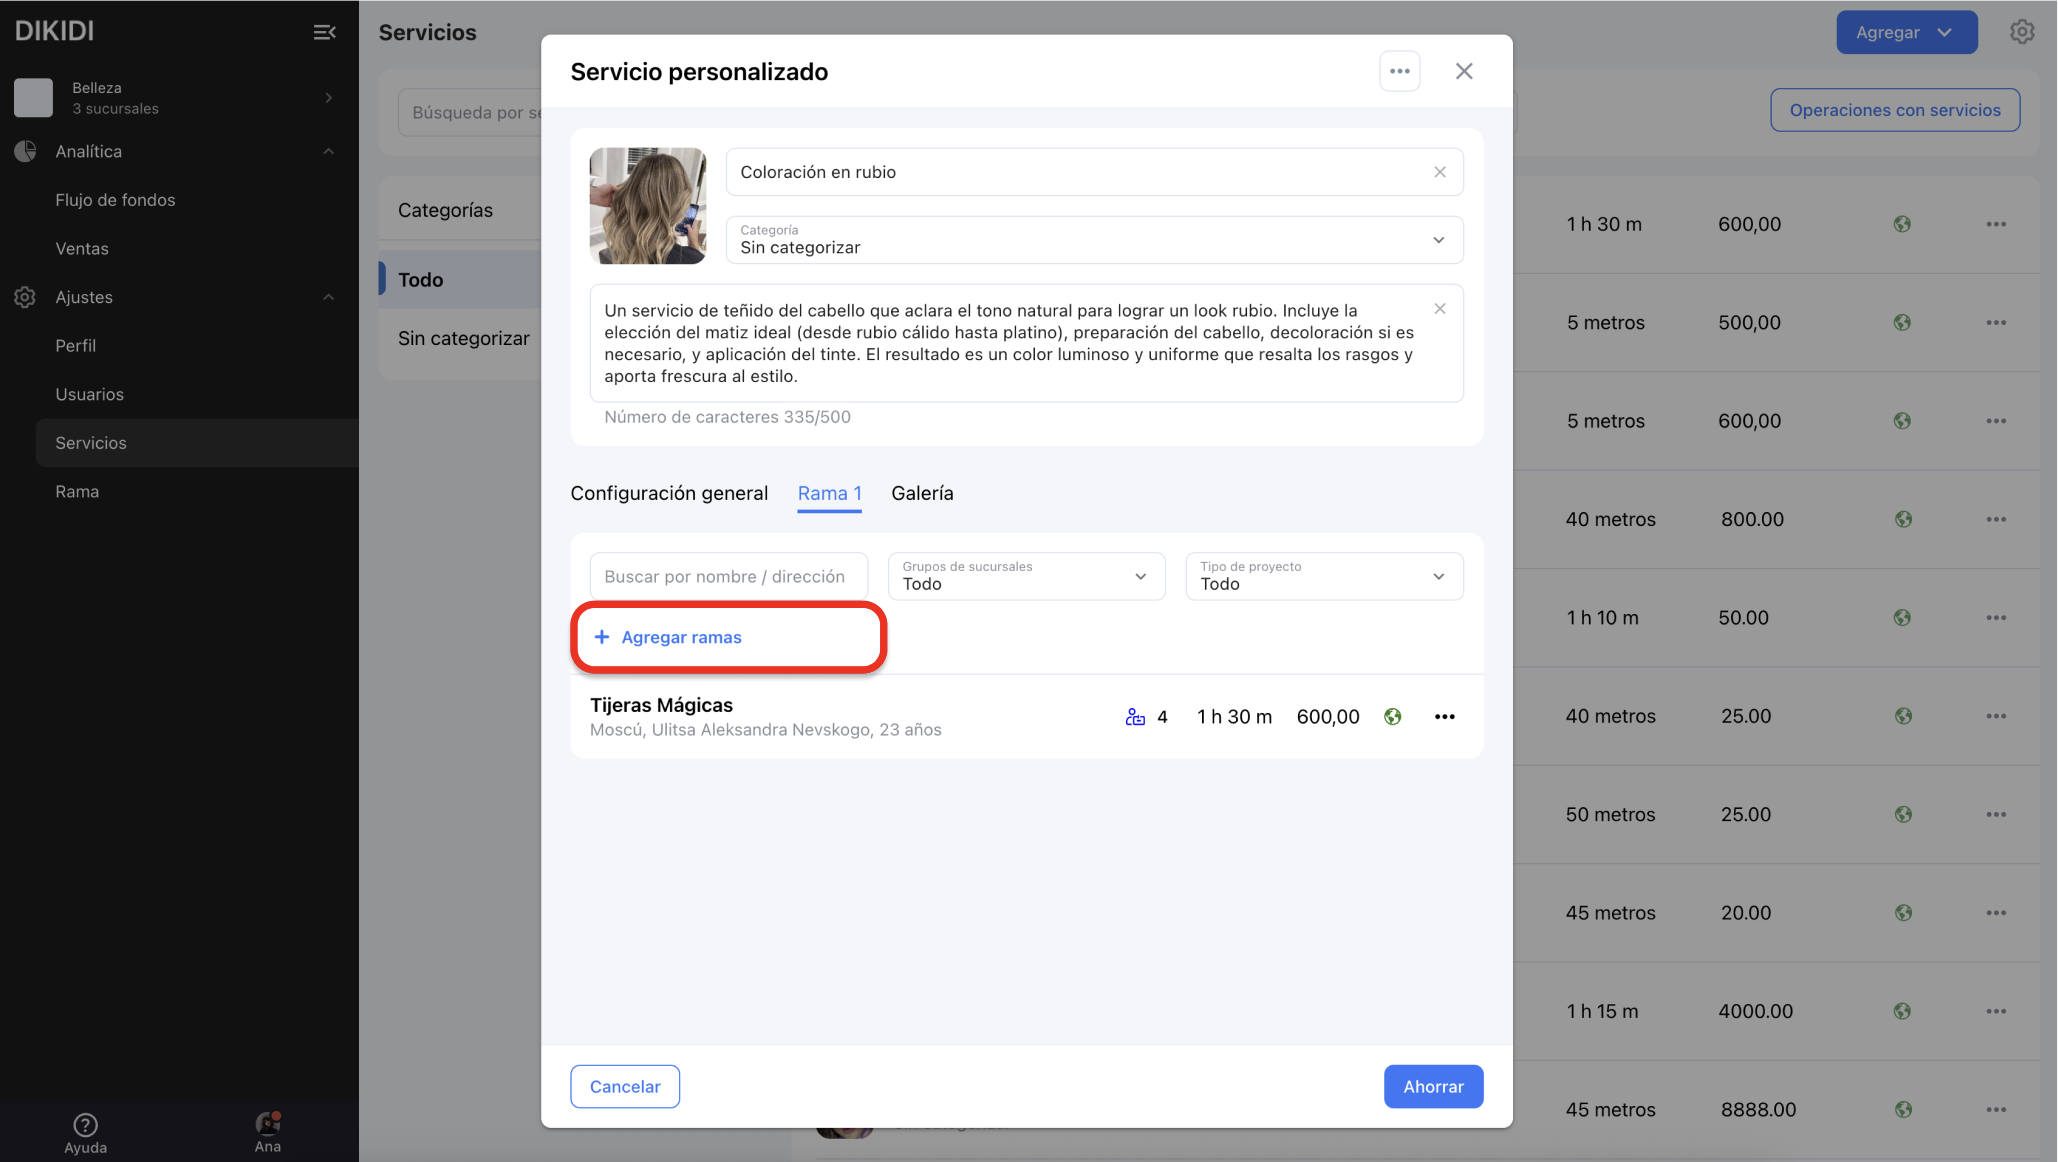Switch to the Galería tab

point(921,493)
